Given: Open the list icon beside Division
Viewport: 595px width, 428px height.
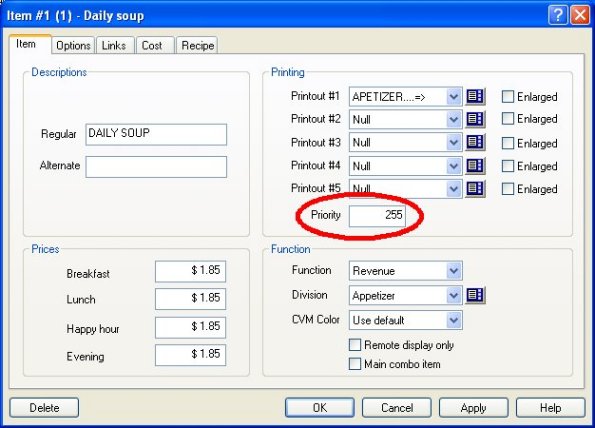Looking at the screenshot, I should (475, 295).
